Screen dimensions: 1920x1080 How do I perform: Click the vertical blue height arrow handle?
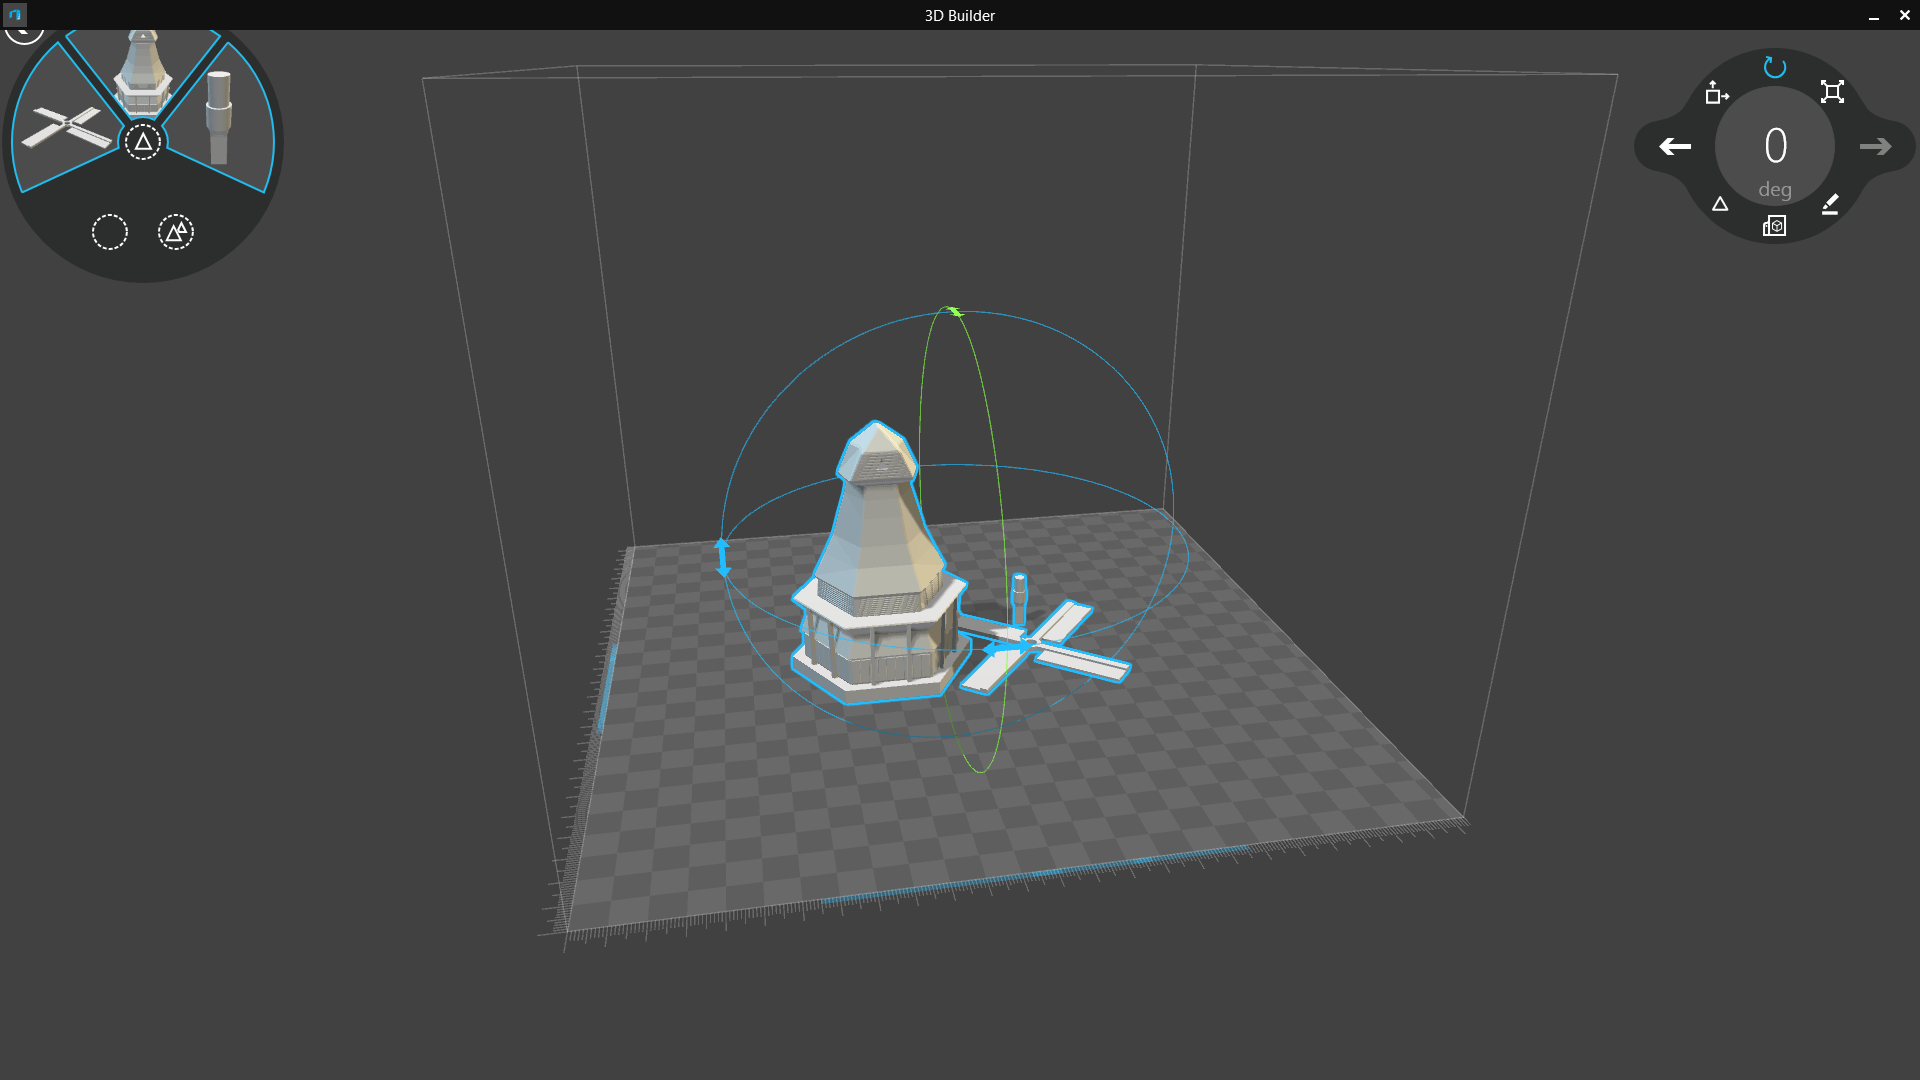point(723,558)
